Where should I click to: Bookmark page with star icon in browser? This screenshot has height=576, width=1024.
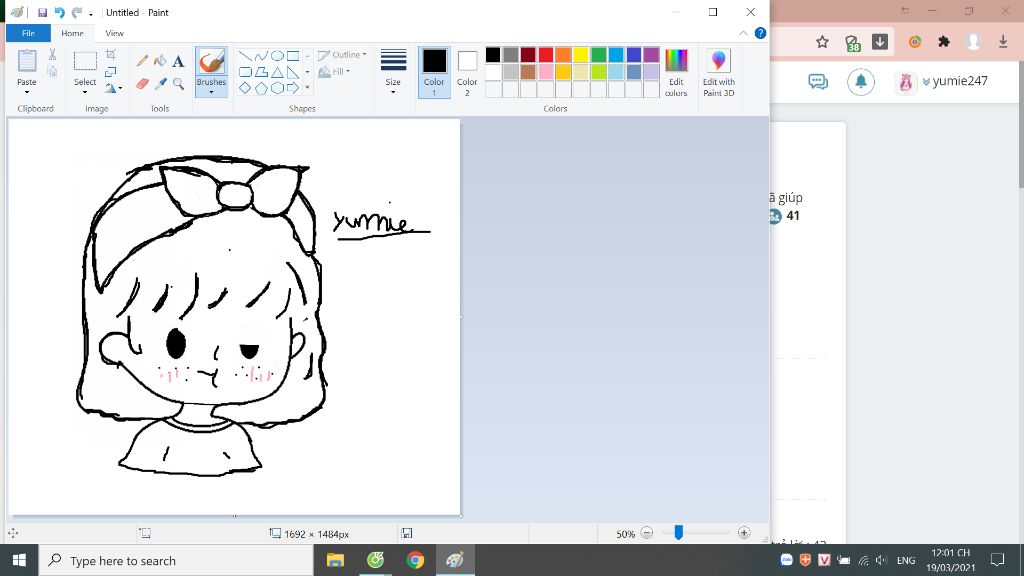click(x=822, y=42)
